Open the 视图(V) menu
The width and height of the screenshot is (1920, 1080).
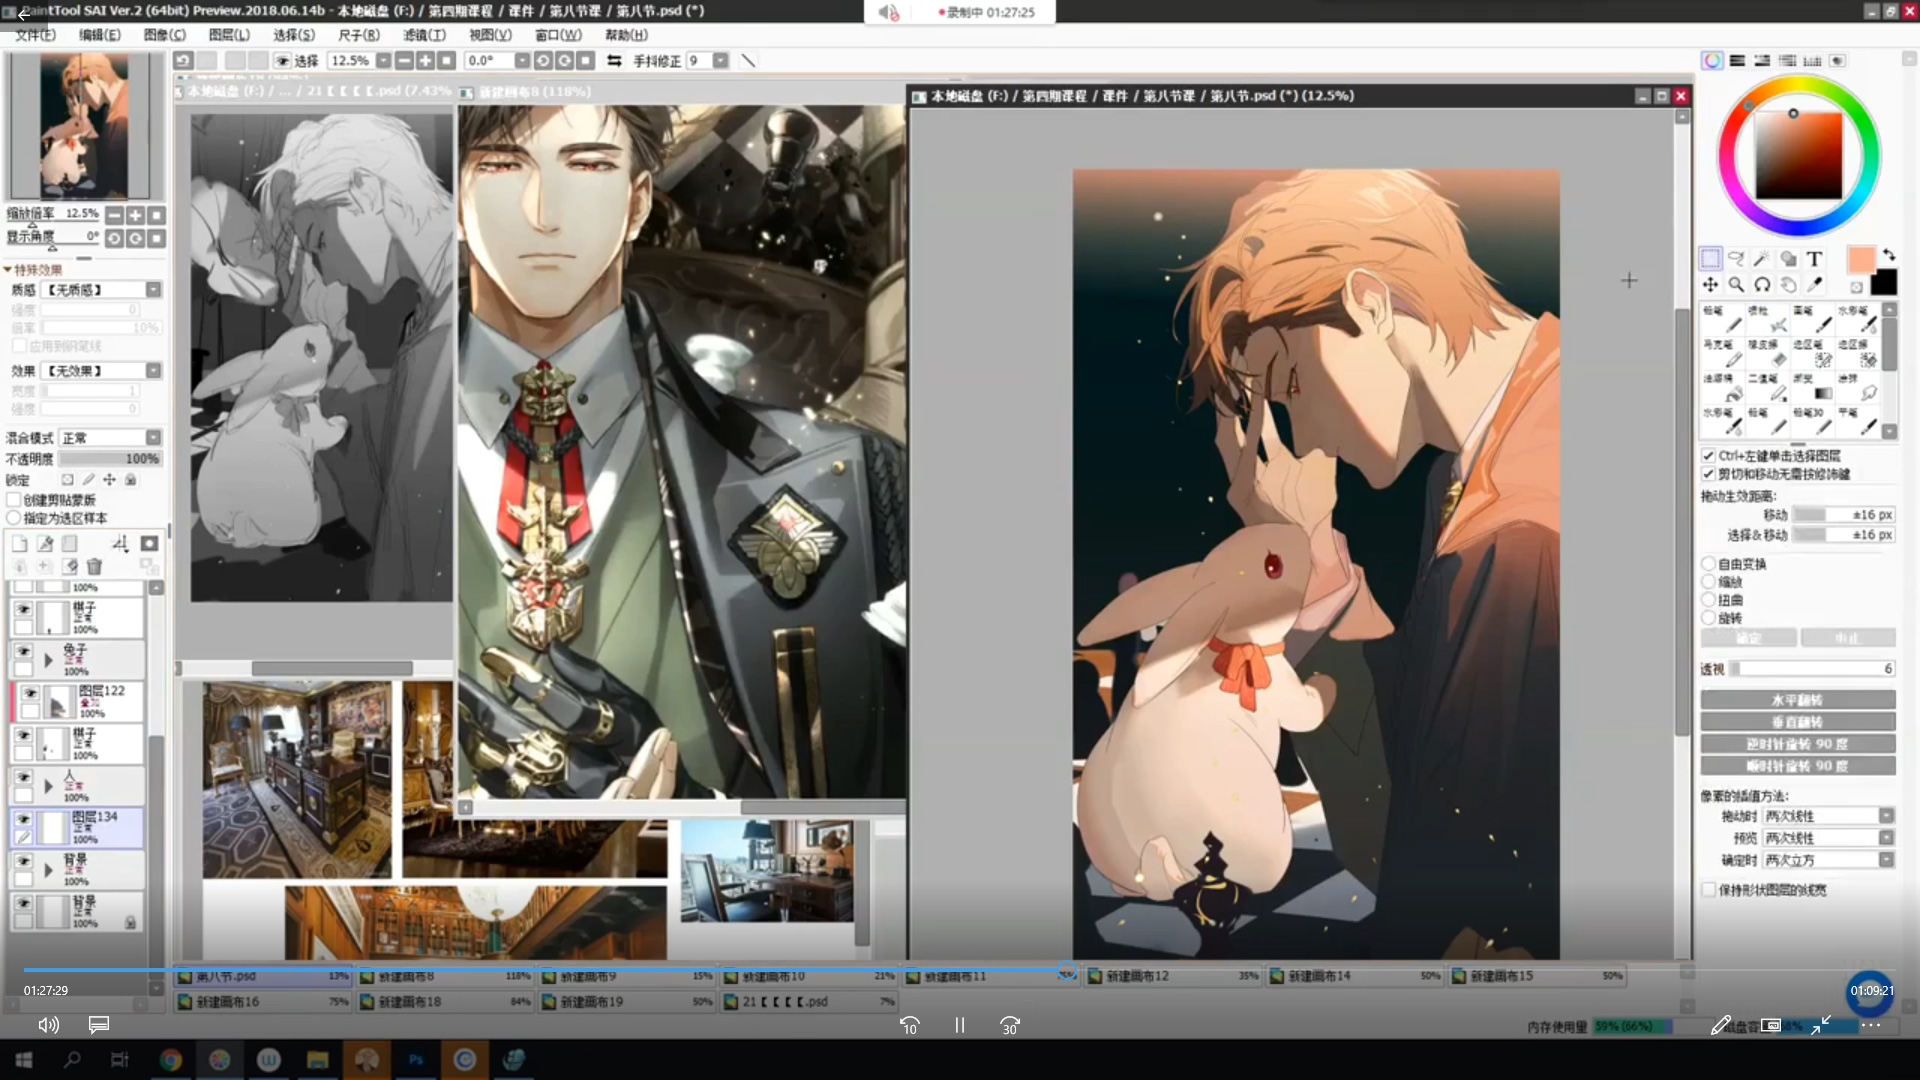pos(490,35)
